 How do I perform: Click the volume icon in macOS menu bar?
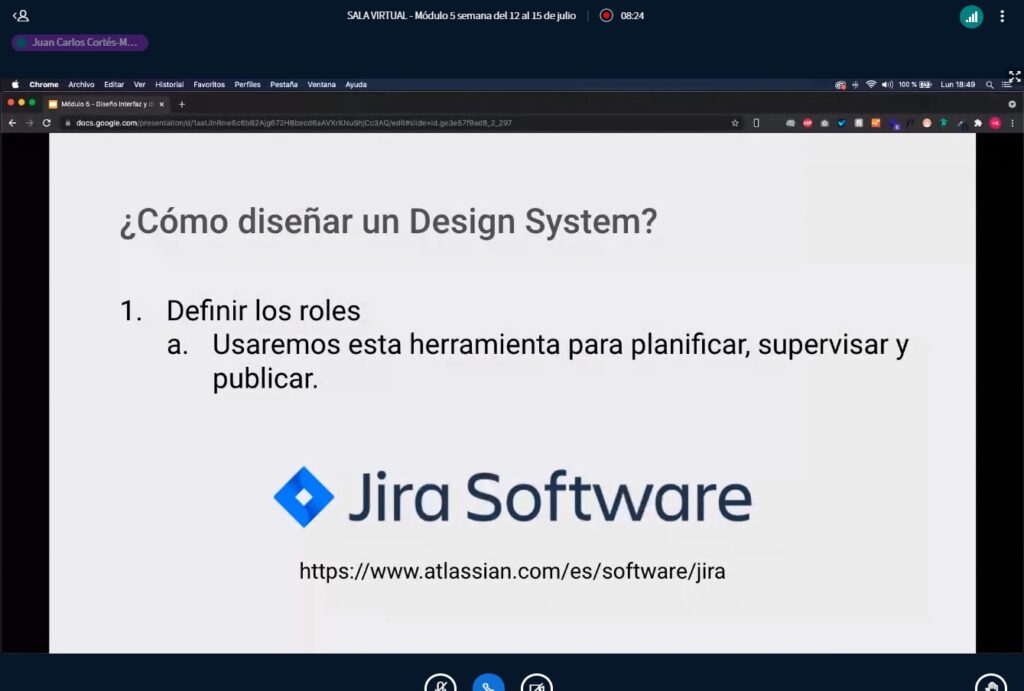(x=887, y=84)
